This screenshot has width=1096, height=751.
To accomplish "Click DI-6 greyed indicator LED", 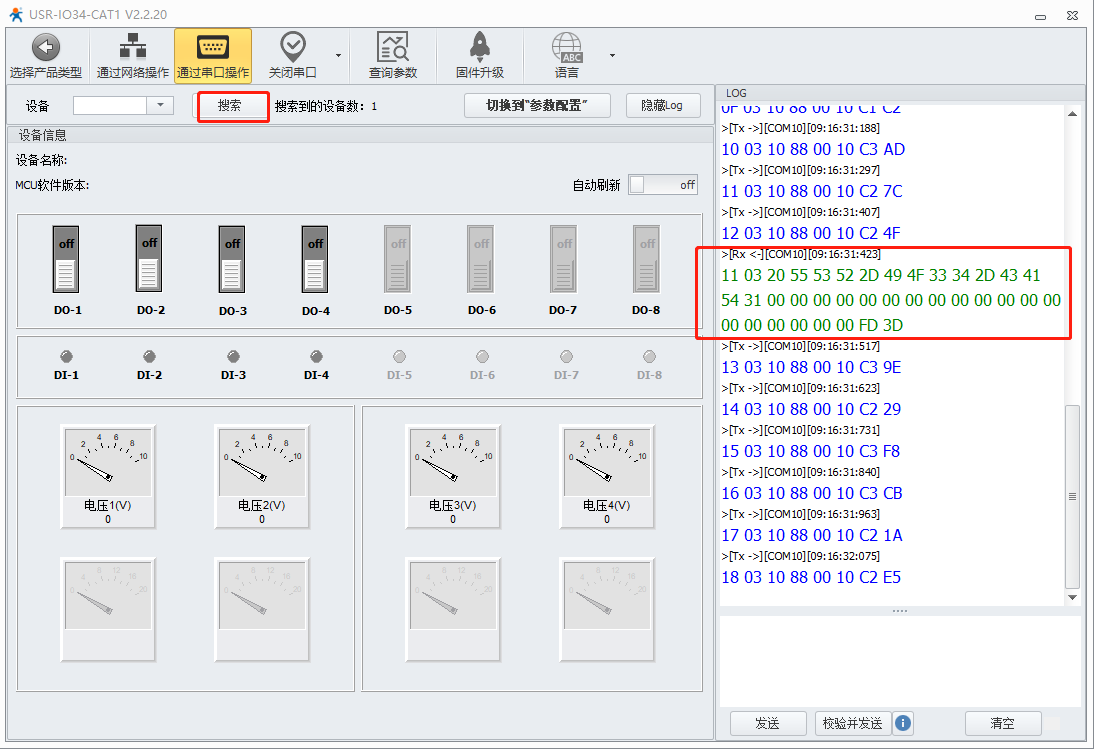I will (482, 357).
